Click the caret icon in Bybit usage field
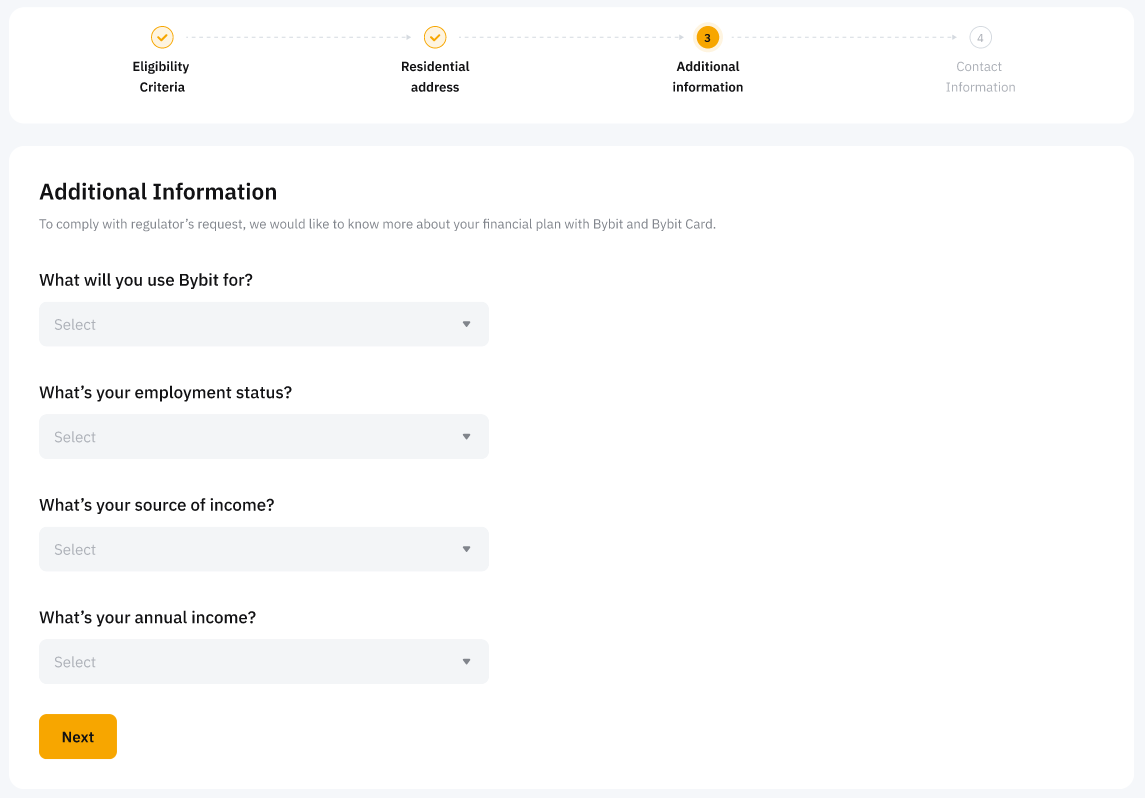This screenshot has height=798, width=1145. (x=466, y=324)
